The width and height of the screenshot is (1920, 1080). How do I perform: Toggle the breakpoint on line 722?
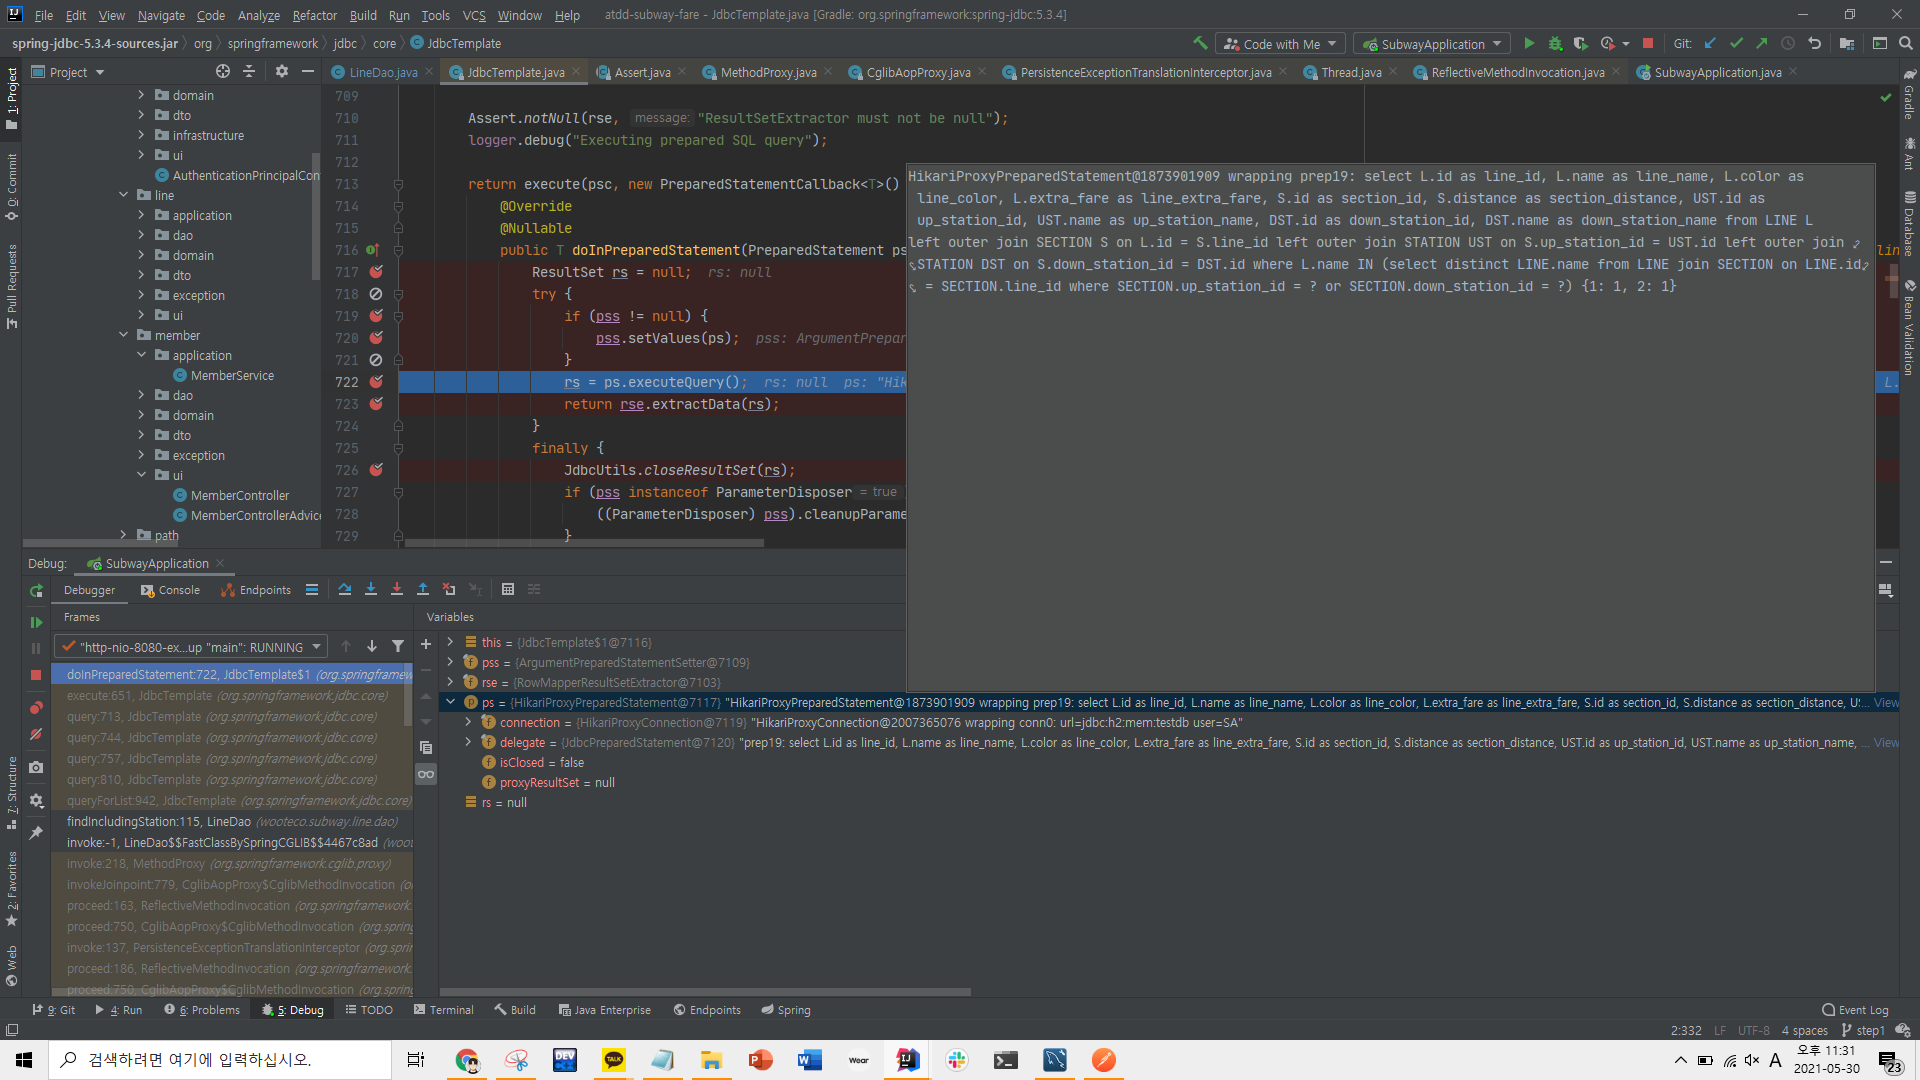376,382
